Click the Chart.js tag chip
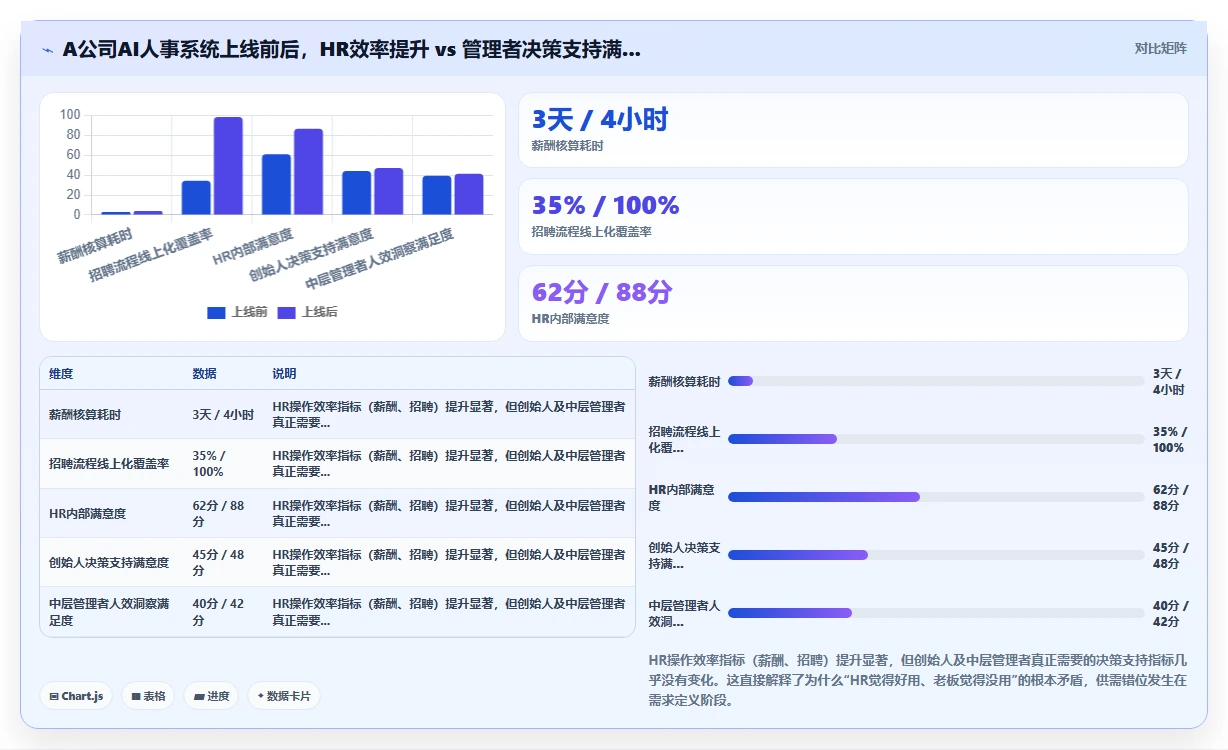This screenshot has width=1228, height=750. pos(76,696)
